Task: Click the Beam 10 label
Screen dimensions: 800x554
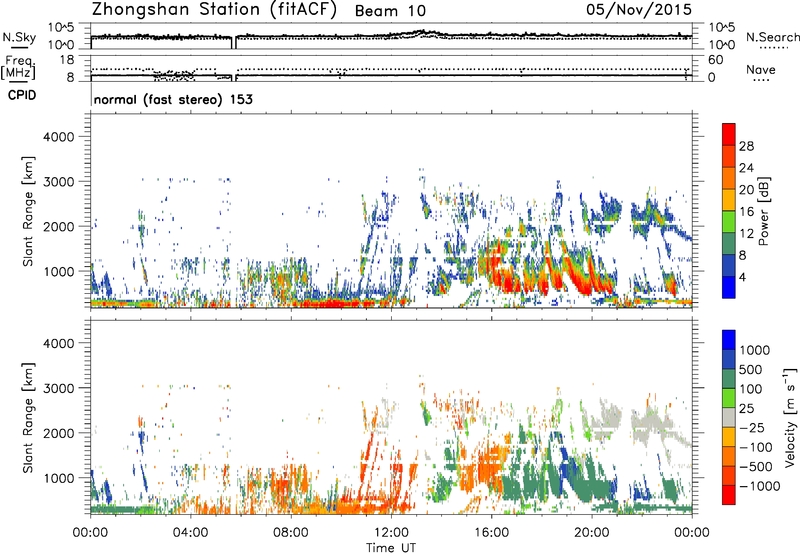Action: pos(390,11)
